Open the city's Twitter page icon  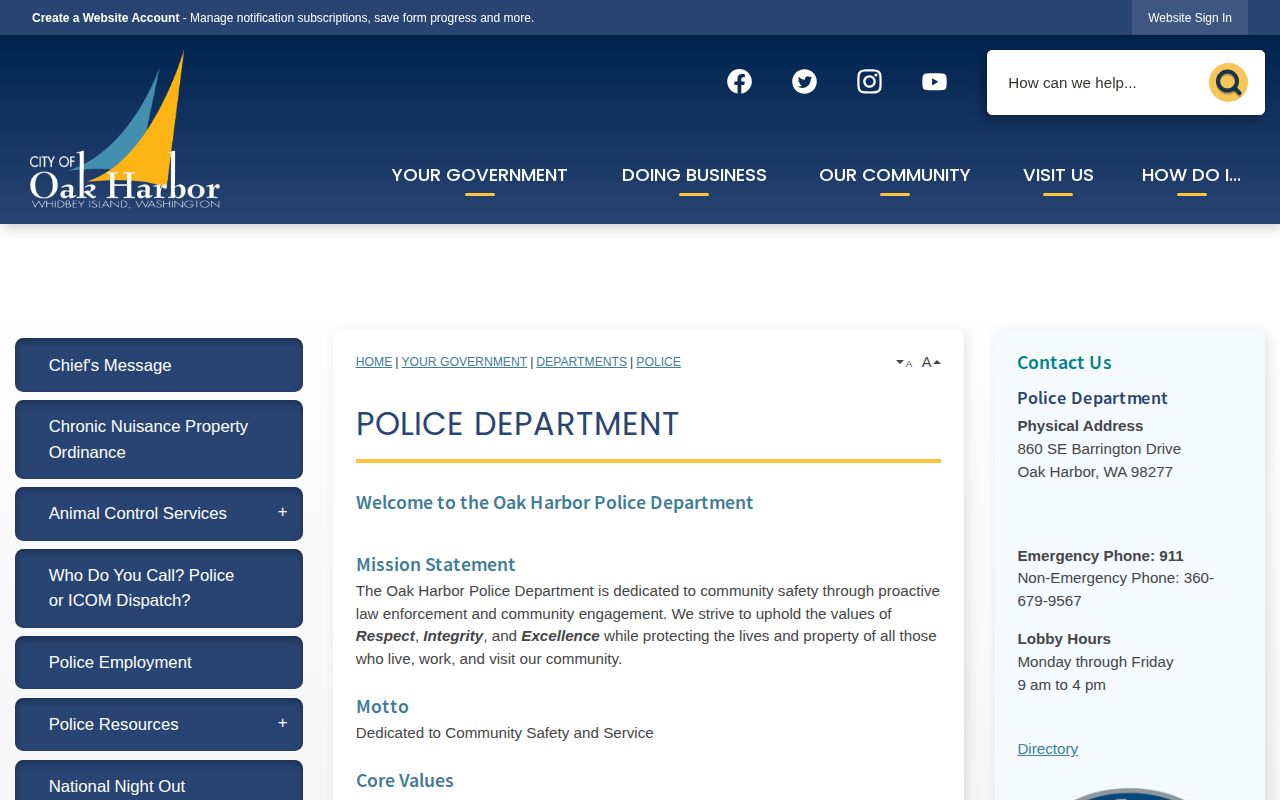pyautogui.click(x=804, y=82)
